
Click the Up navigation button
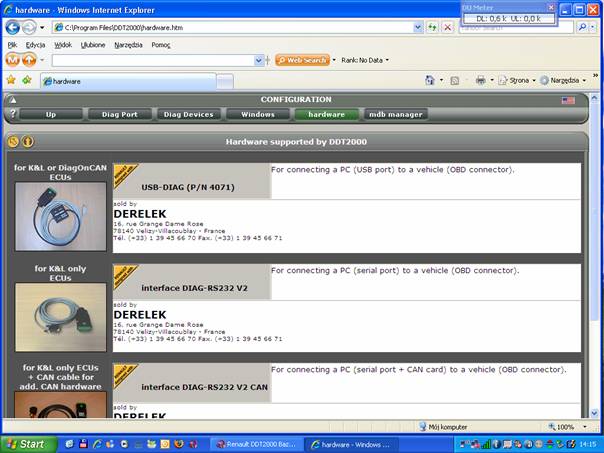coord(51,114)
